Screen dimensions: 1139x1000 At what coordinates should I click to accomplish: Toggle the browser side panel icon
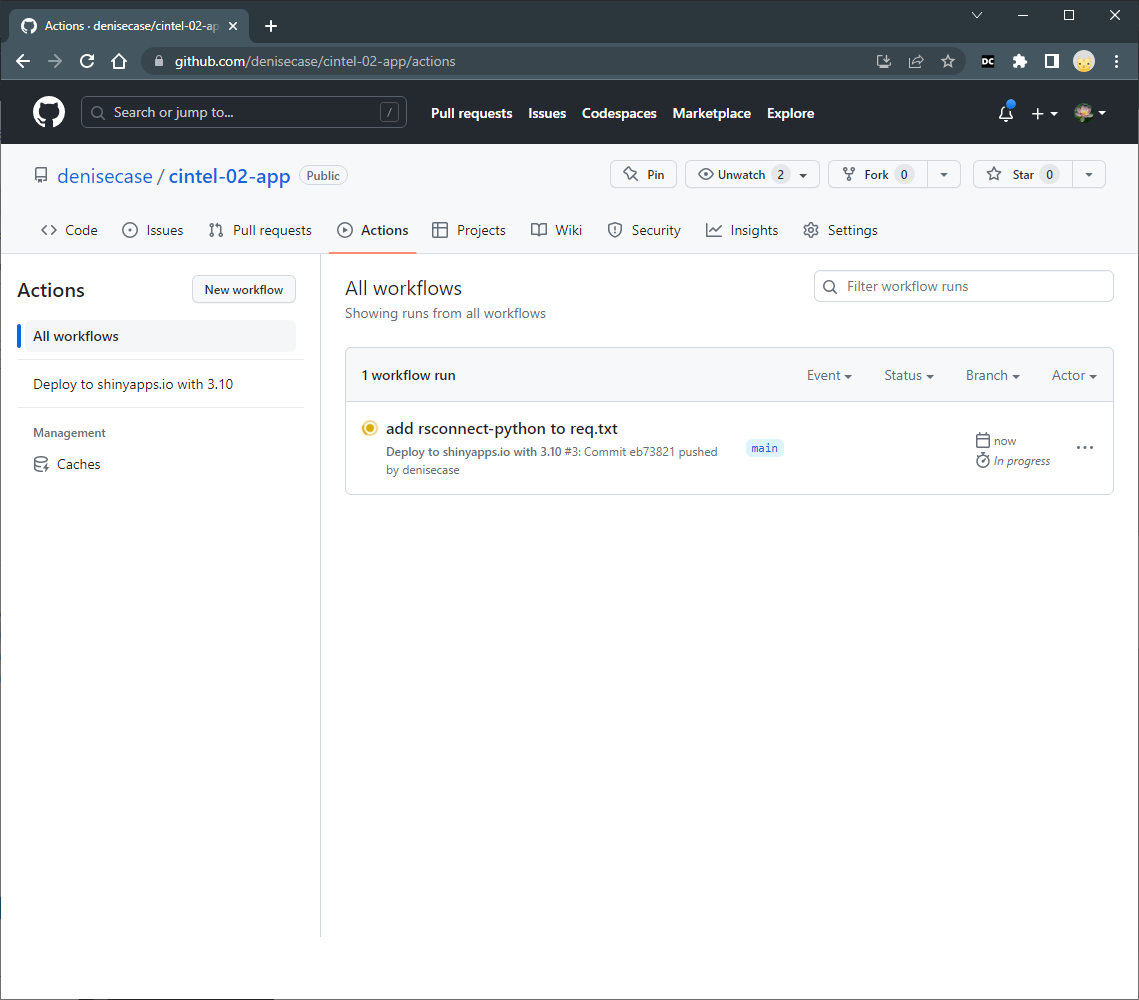click(1052, 62)
